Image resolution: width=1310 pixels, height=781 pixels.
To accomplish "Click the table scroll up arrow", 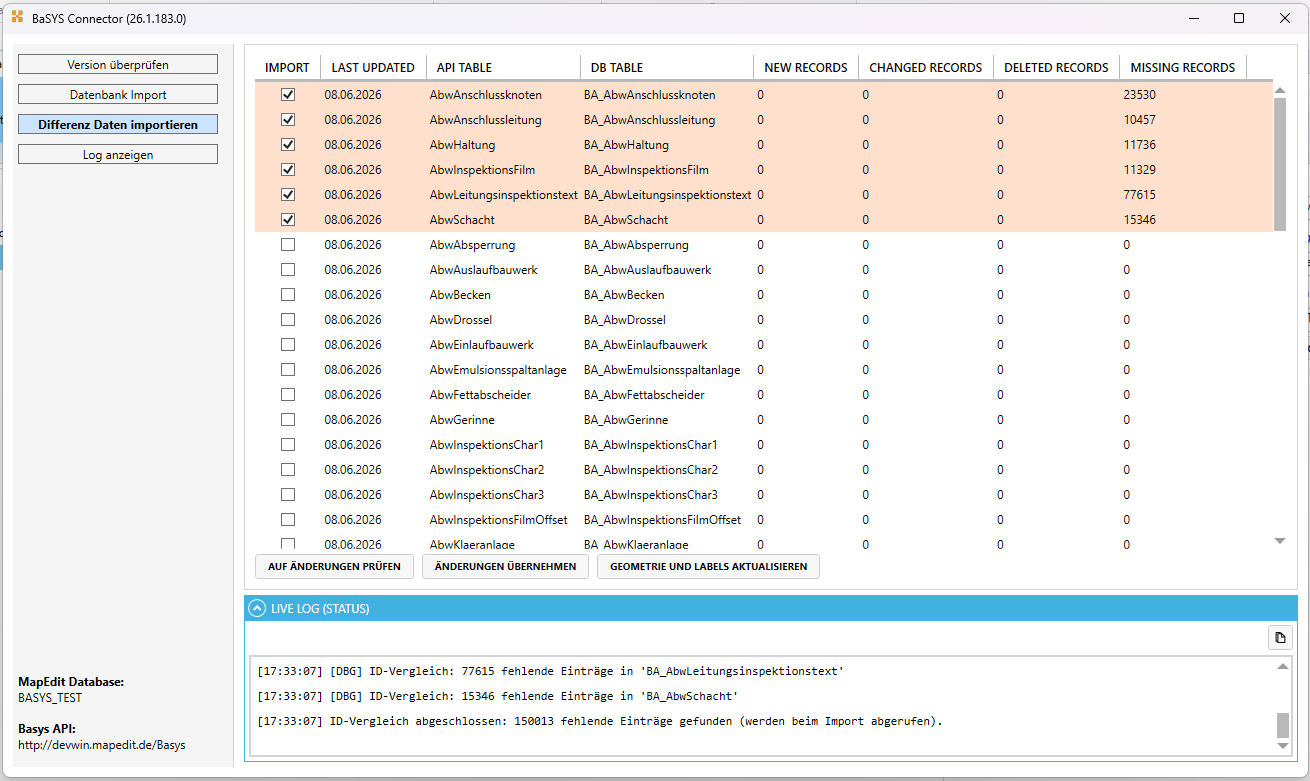I will [1280, 90].
